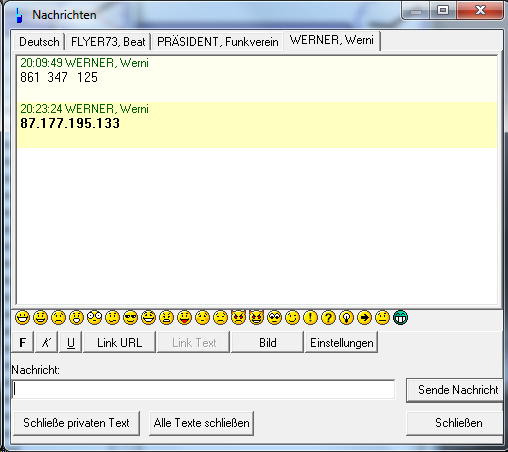This screenshot has height=452, width=508.
Task: Select the PRÄSIDENT, Funkverein tab
Action: 217,42
